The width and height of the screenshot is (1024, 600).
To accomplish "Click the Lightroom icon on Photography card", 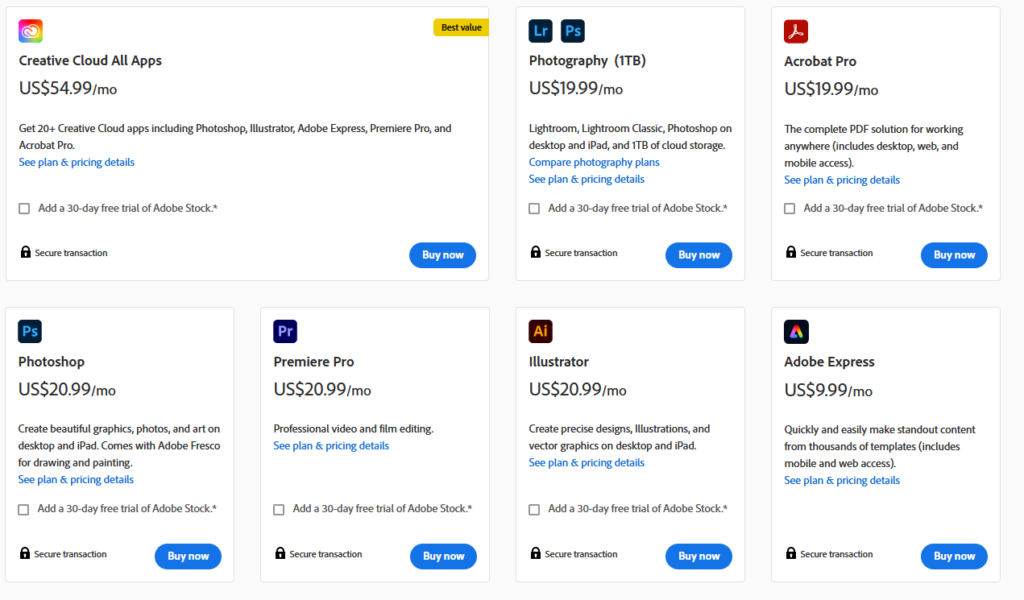I will (541, 31).
